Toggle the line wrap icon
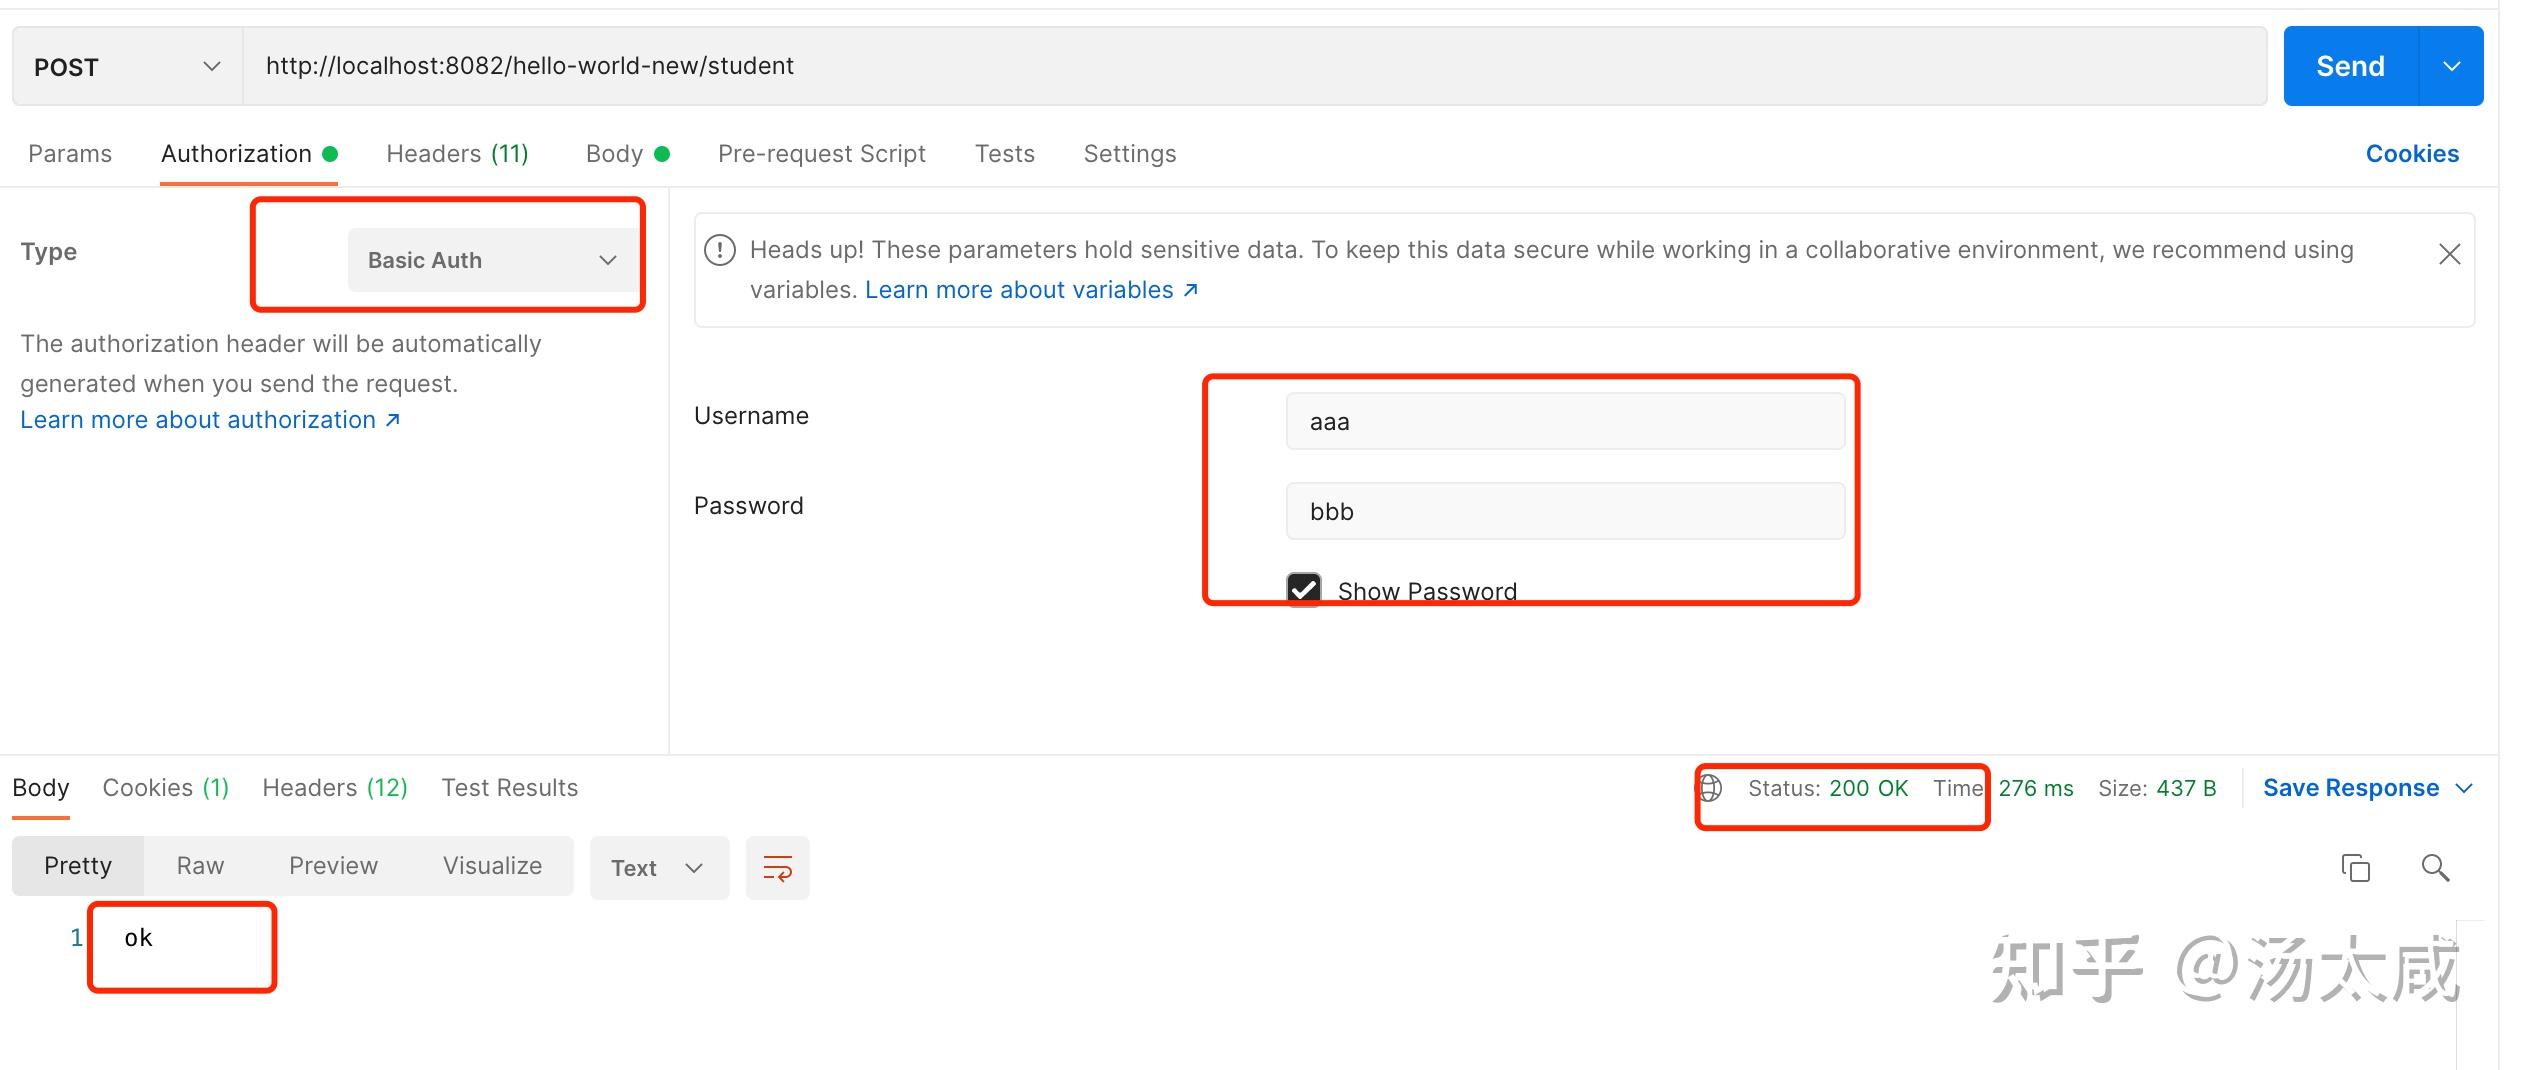The image size is (2524, 1070). pyautogui.click(x=777, y=867)
